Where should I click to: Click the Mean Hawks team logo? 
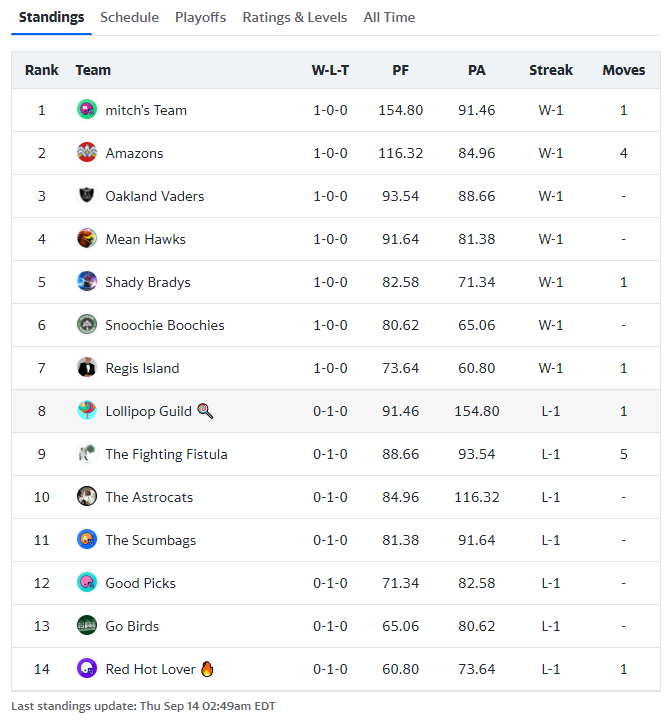[x=87, y=239]
